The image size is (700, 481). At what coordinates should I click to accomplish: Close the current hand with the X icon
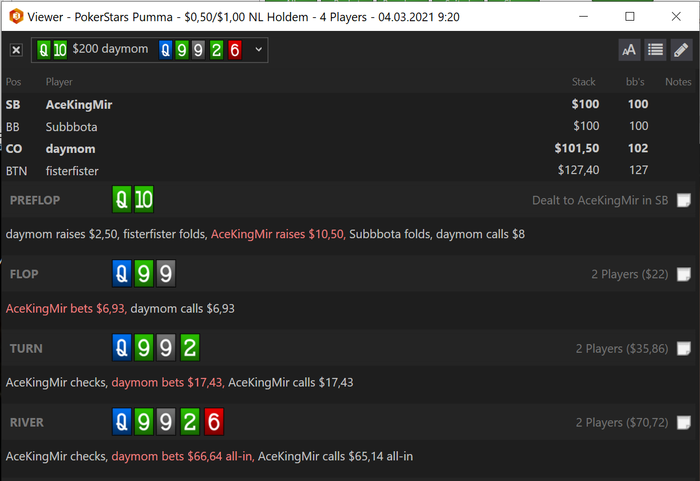[x=16, y=50]
